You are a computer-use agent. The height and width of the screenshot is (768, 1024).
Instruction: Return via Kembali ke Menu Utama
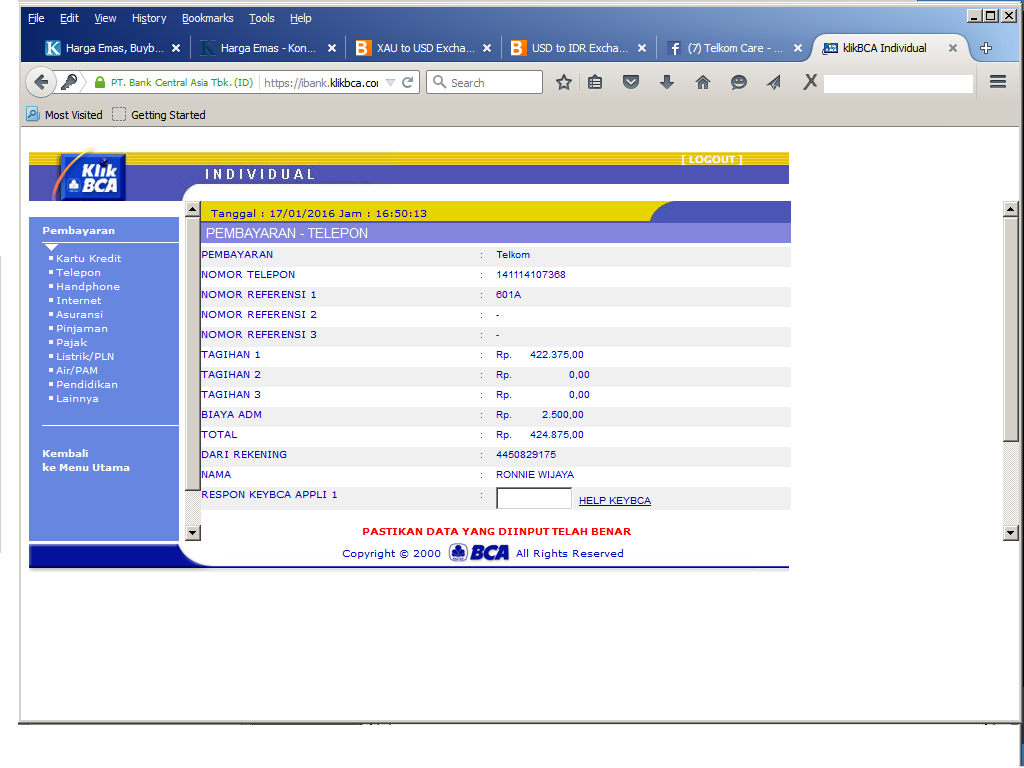86,460
